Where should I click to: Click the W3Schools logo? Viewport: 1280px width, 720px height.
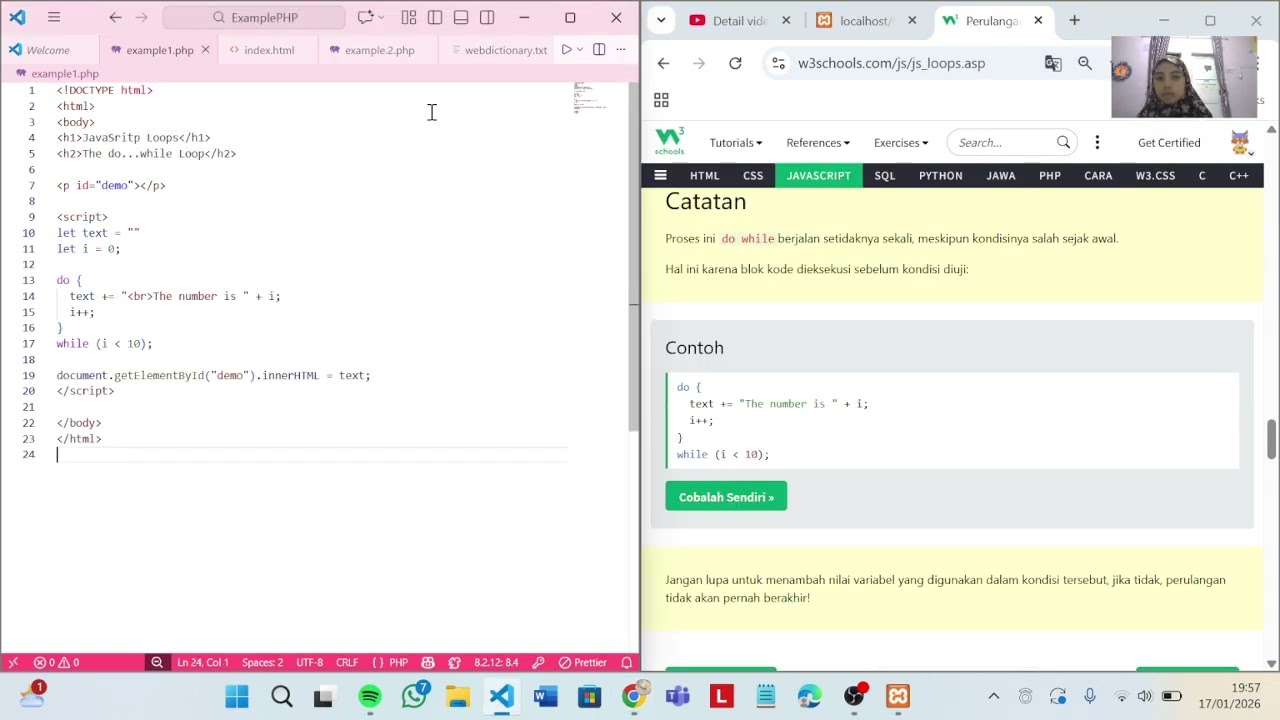[670, 142]
